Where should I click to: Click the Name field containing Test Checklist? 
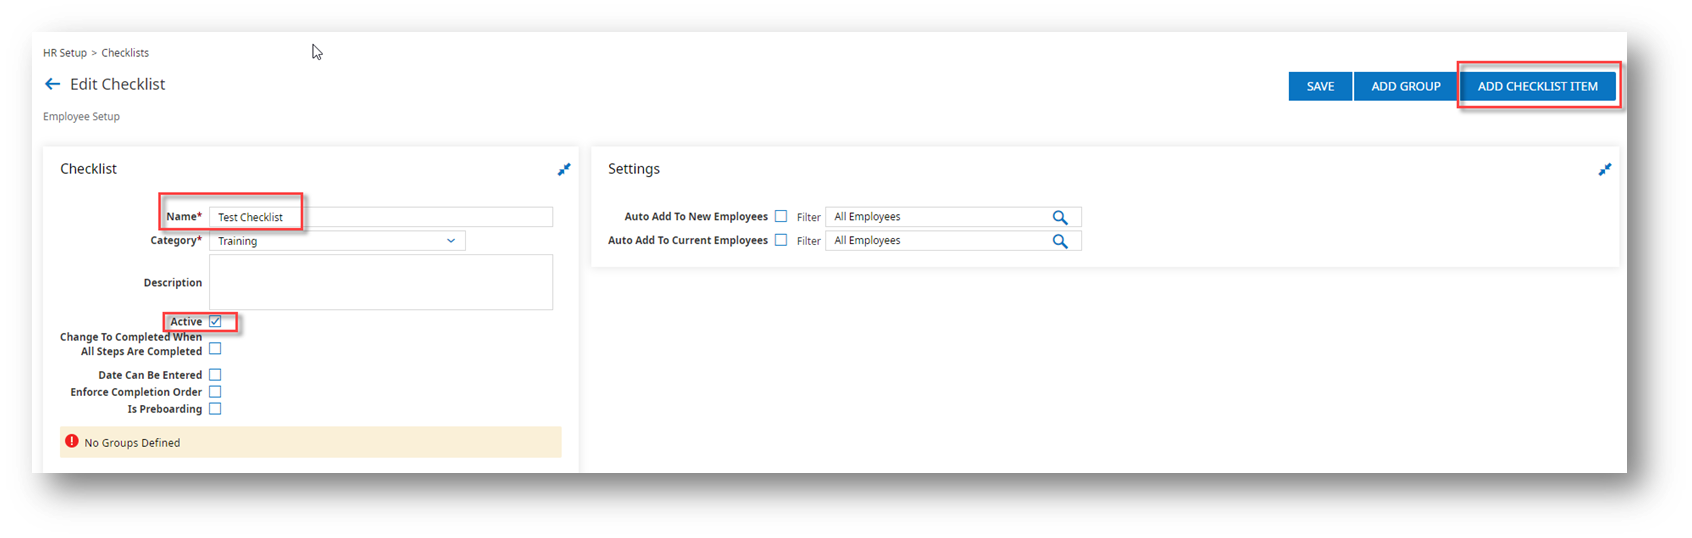pos(381,217)
